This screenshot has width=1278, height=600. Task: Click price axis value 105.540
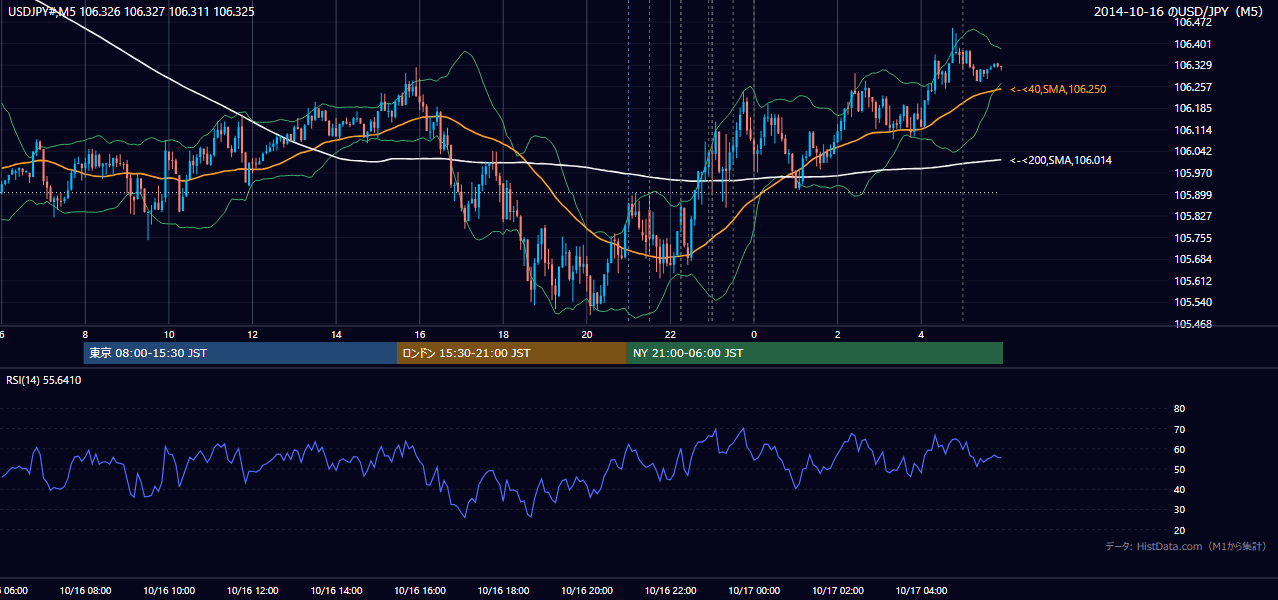pos(1193,302)
